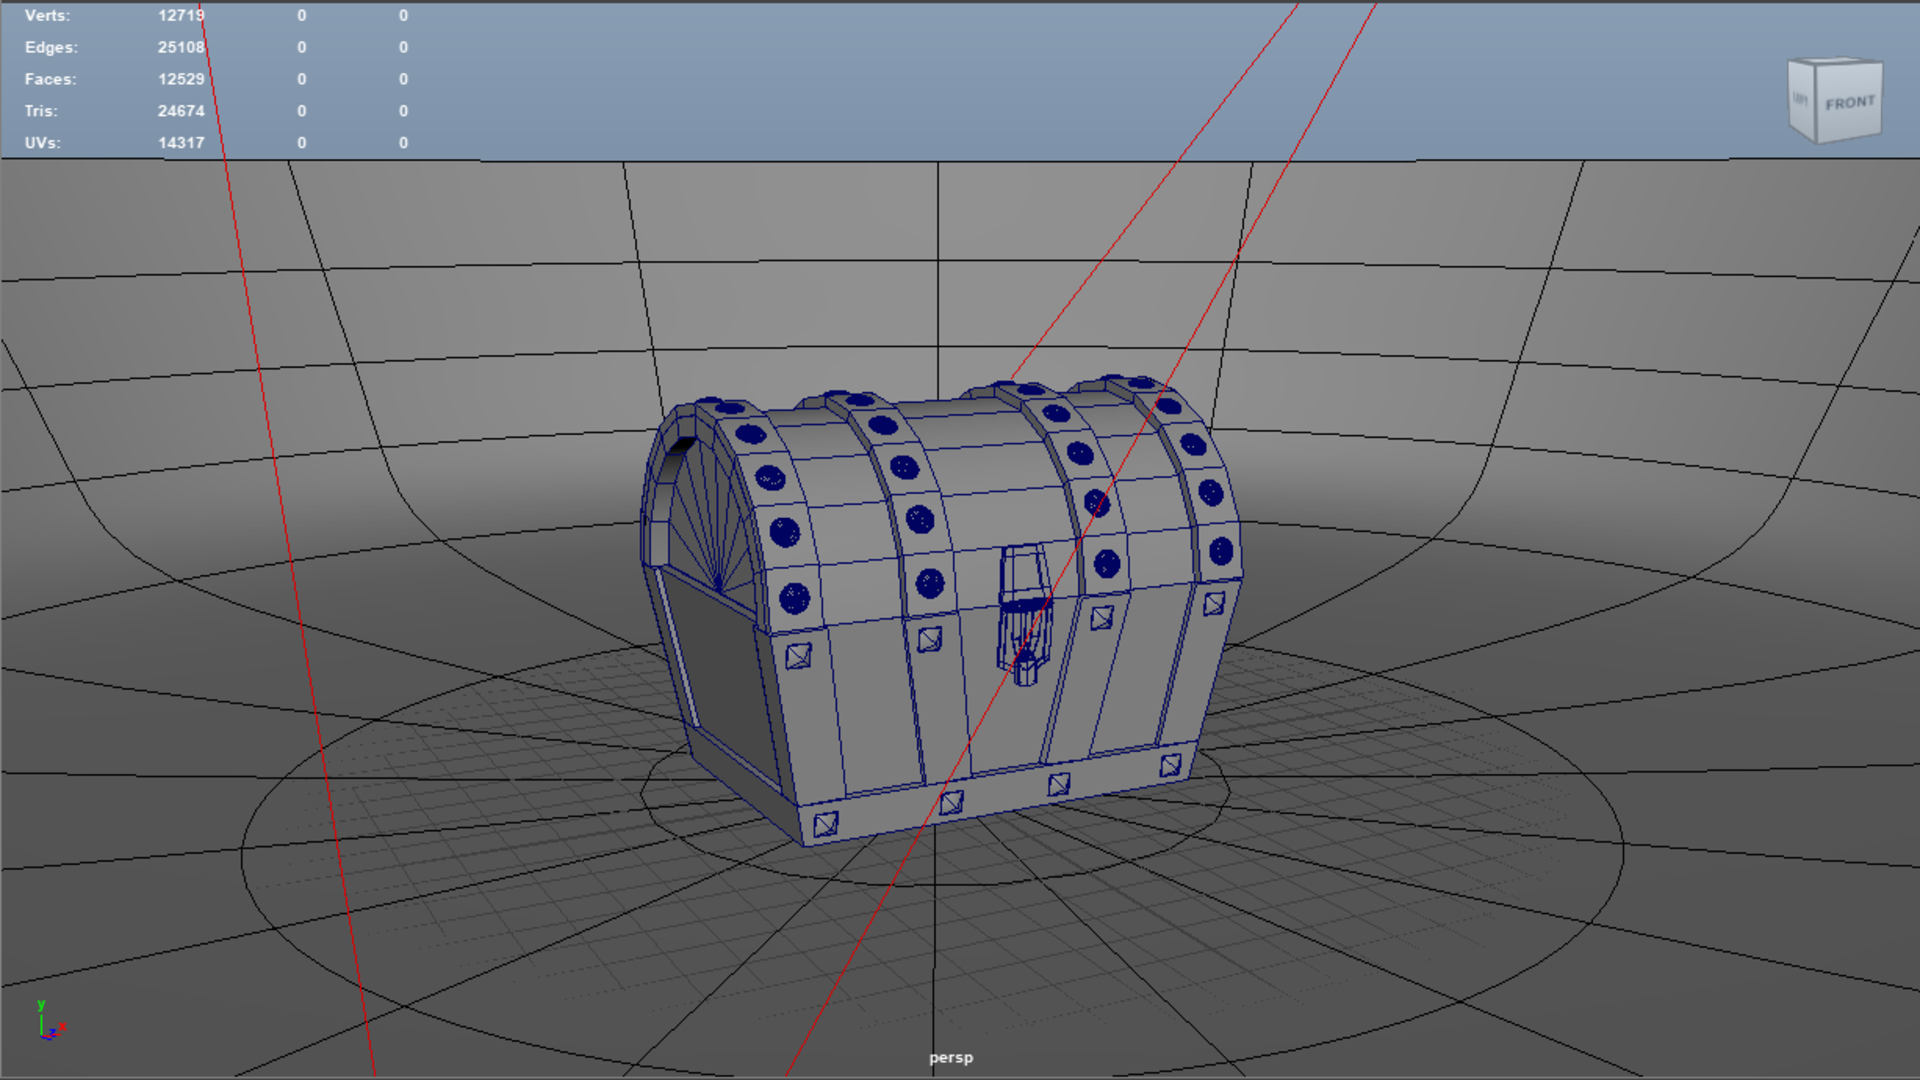This screenshot has width=1920, height=1080.
Task: Click the Faces label in the HUD
Action: point(50,79)
